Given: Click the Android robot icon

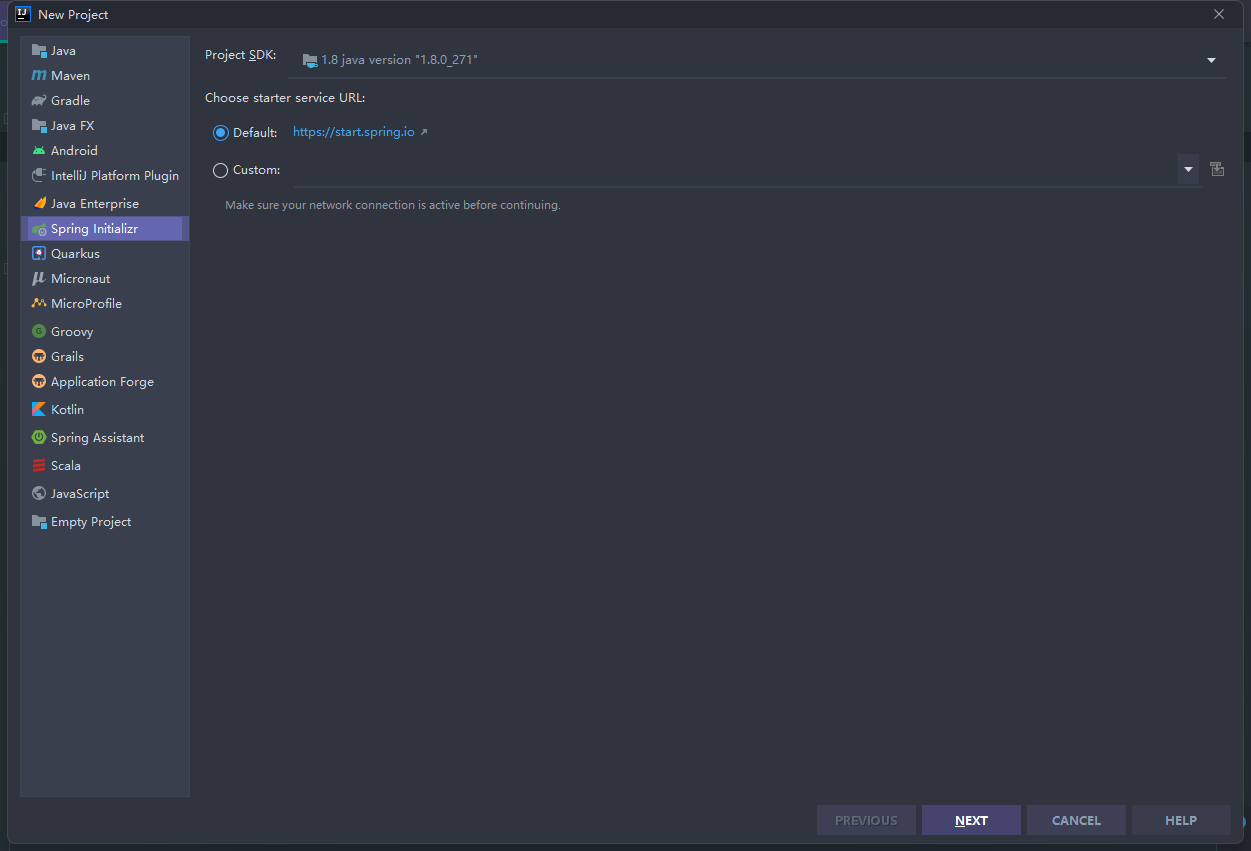Looking at the screenshot, I should (39, 151).
